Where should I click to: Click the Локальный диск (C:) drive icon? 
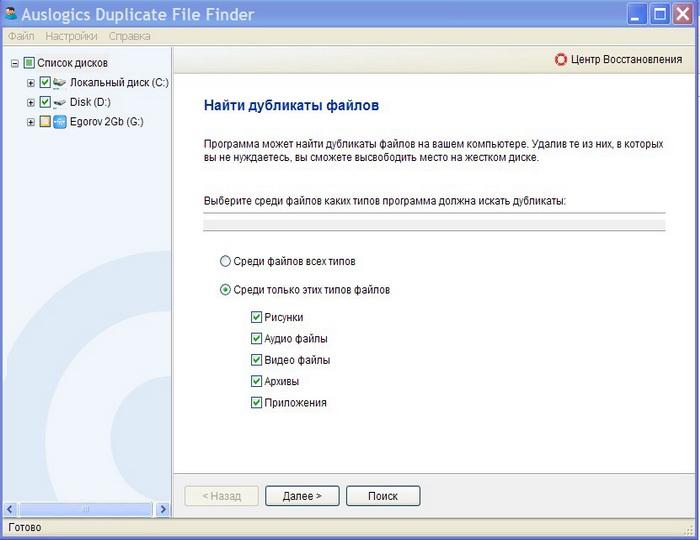59,83
